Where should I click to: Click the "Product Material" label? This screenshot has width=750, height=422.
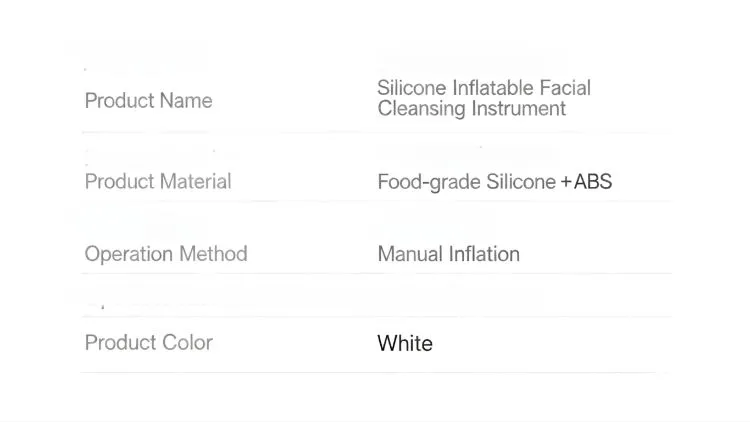point(158,181)
